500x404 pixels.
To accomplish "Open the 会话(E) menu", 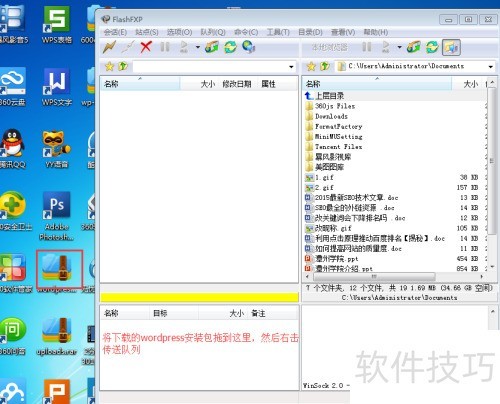I will (115, 32).
